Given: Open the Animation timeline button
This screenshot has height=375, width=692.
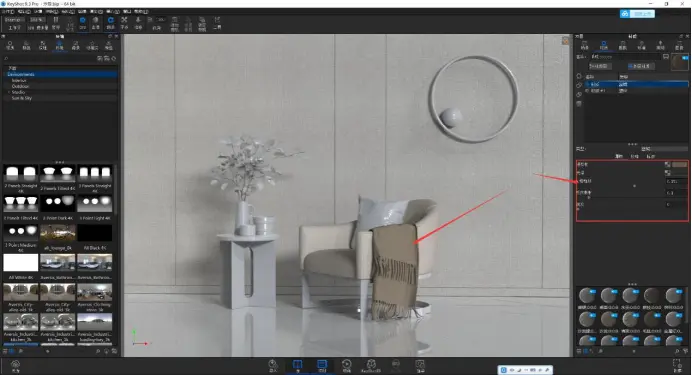Looking at the screenshot, I should tap(347, 366).
